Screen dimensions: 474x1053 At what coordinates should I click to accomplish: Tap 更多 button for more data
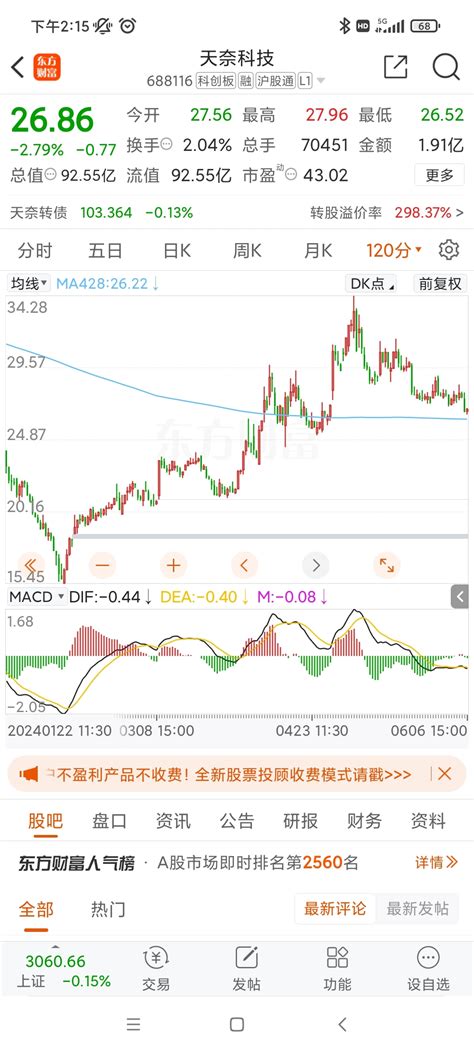(x=439, y=175)
